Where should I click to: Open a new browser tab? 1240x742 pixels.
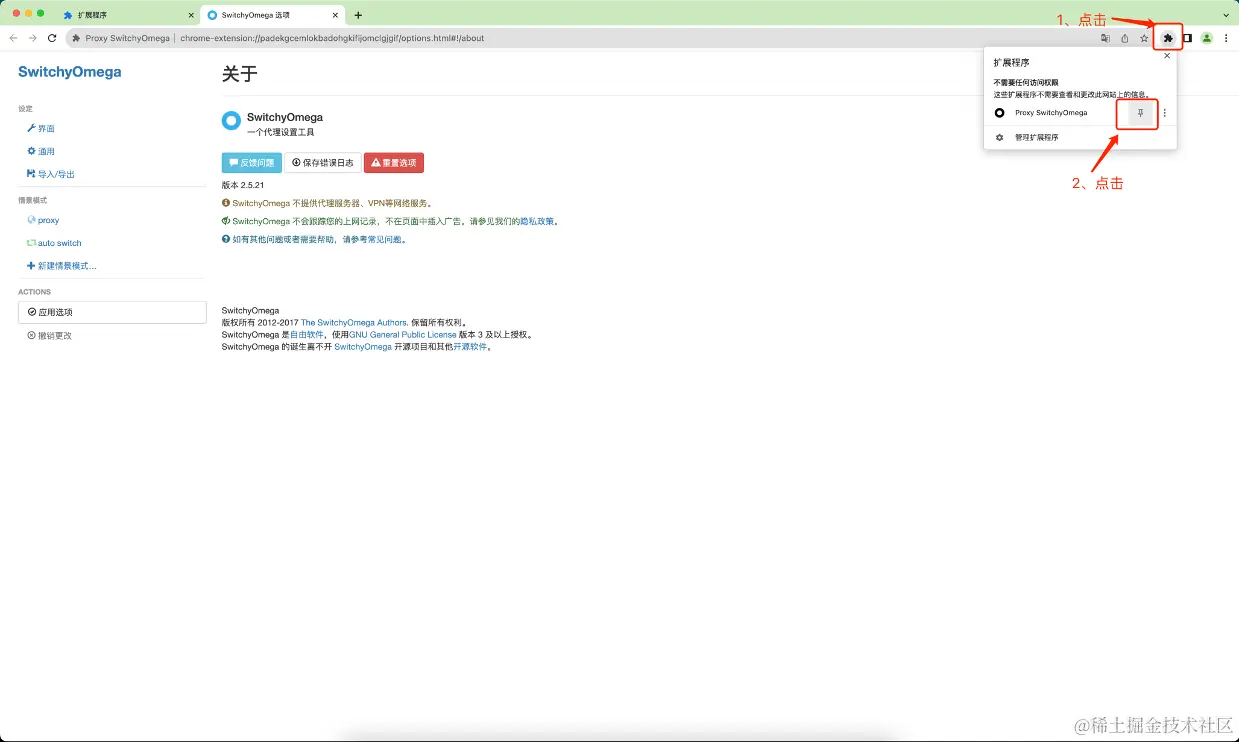tap(358, 15)
